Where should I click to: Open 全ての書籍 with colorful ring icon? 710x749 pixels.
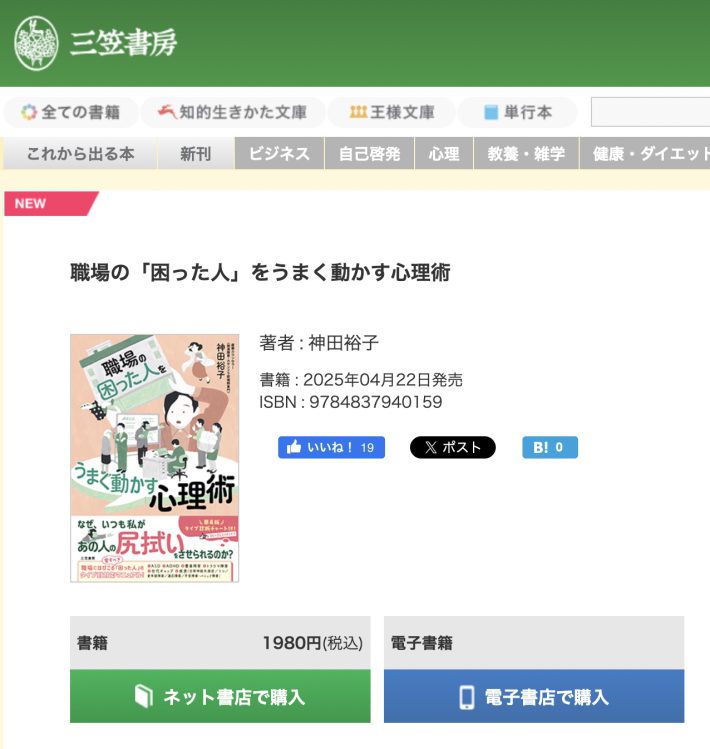click(71, 112)
